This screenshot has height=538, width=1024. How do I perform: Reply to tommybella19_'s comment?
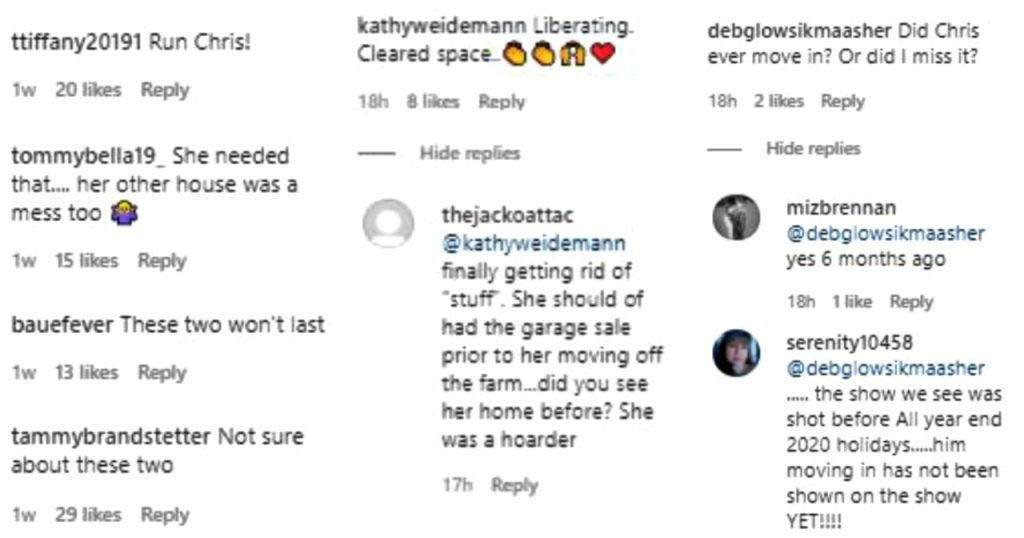pyautogui.click(x=162, y=261)
